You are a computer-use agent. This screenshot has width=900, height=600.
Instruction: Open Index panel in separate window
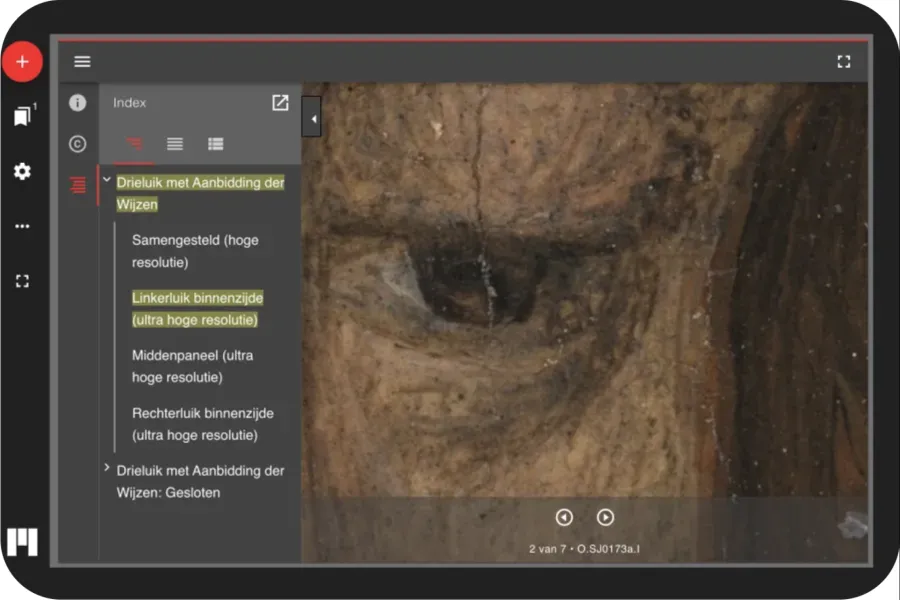pos(280,103)
